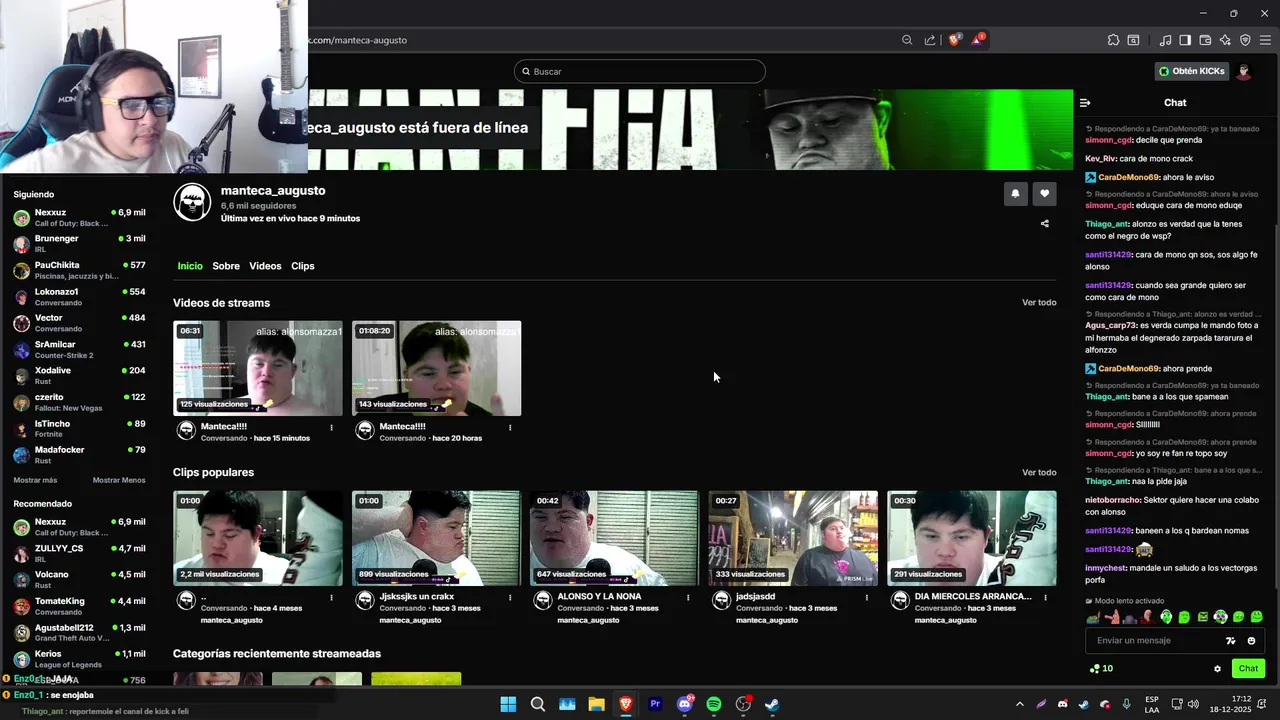Viewport: 1280px width, 720px height.
Task: Insert the Patrick star emote from quick emotes
Action: click(x=1111, y=617)
